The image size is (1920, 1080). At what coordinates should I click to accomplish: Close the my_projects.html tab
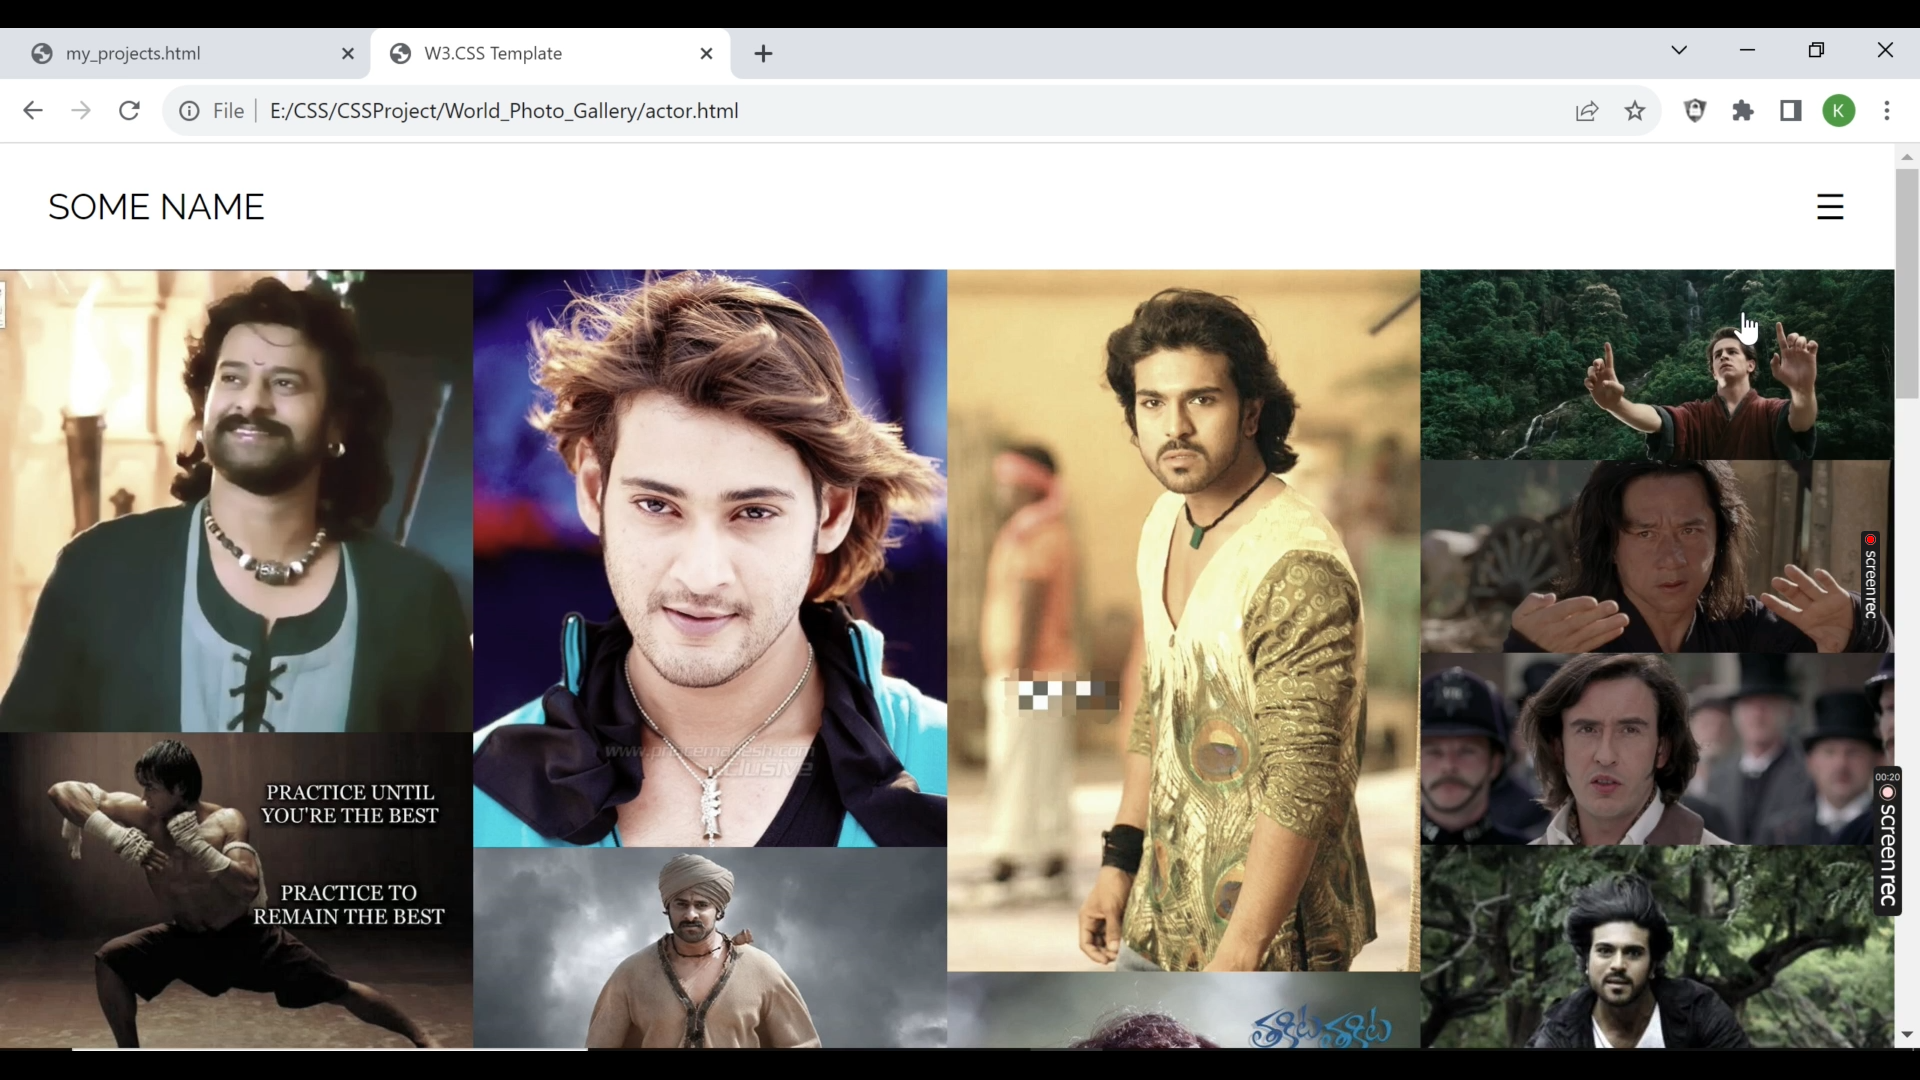[x=348, y=54]
